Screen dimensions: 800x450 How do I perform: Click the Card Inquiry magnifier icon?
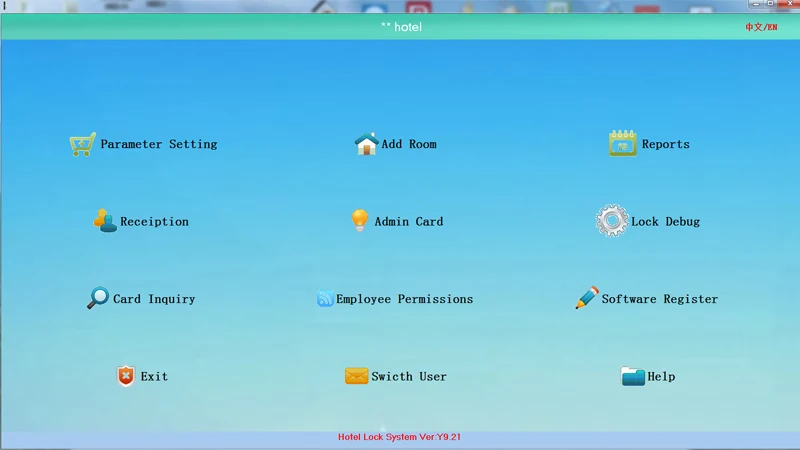click(x=98, y=297)
